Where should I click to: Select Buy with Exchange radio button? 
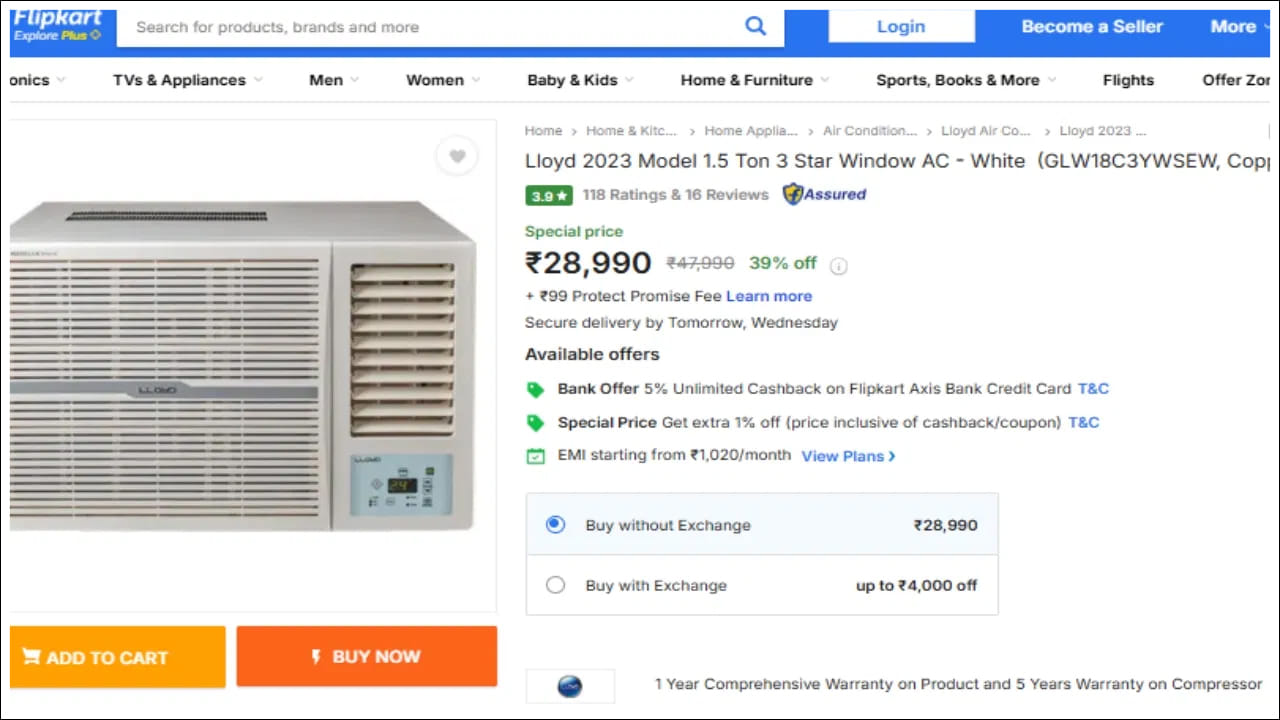click(x=556, y=585)
